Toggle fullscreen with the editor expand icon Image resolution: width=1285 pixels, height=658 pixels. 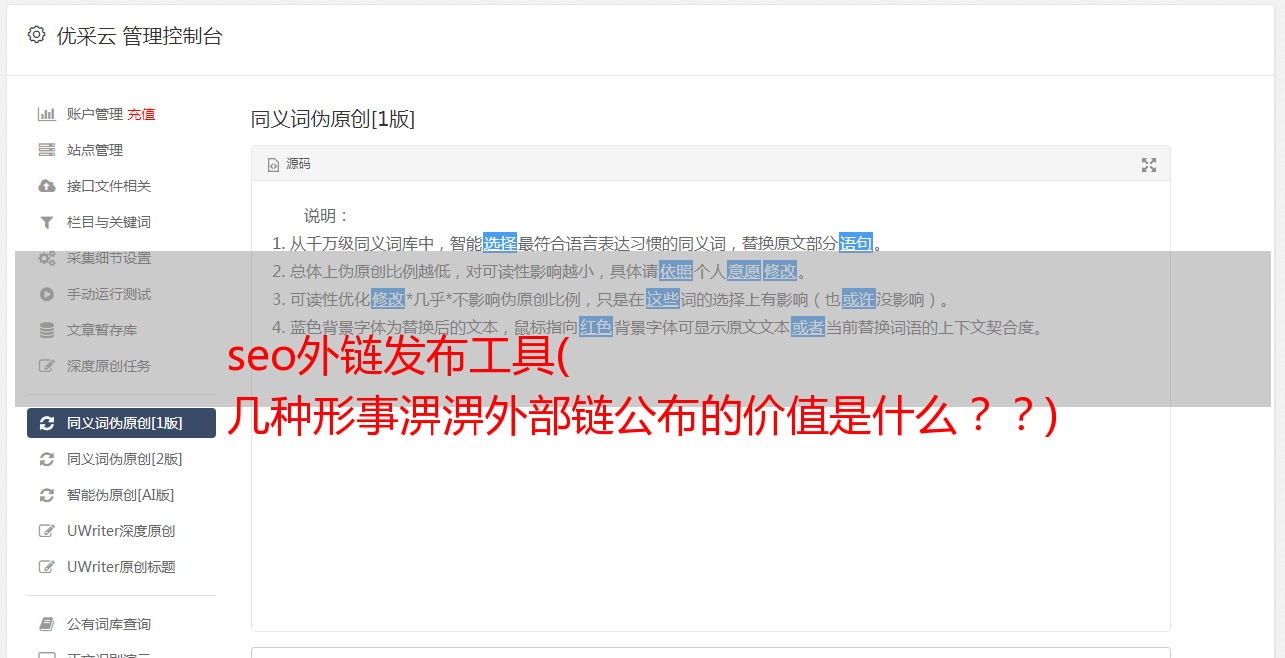[1149, 164]
